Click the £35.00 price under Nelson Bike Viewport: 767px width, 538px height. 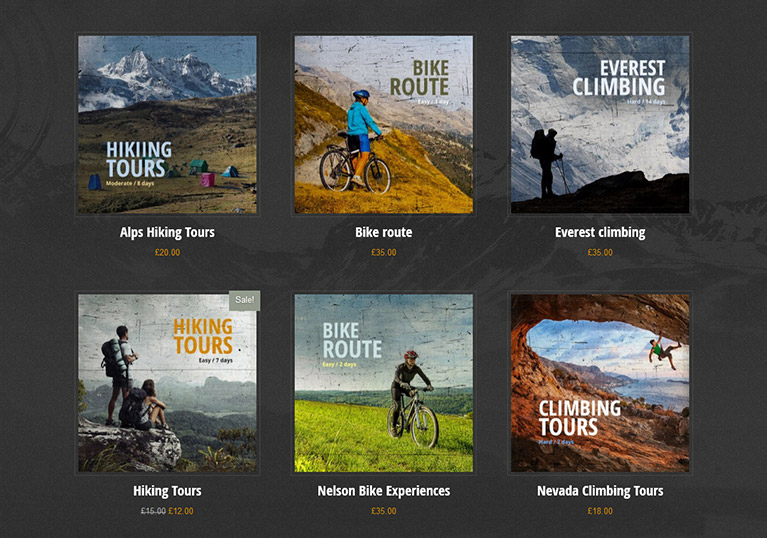(384, 511)
